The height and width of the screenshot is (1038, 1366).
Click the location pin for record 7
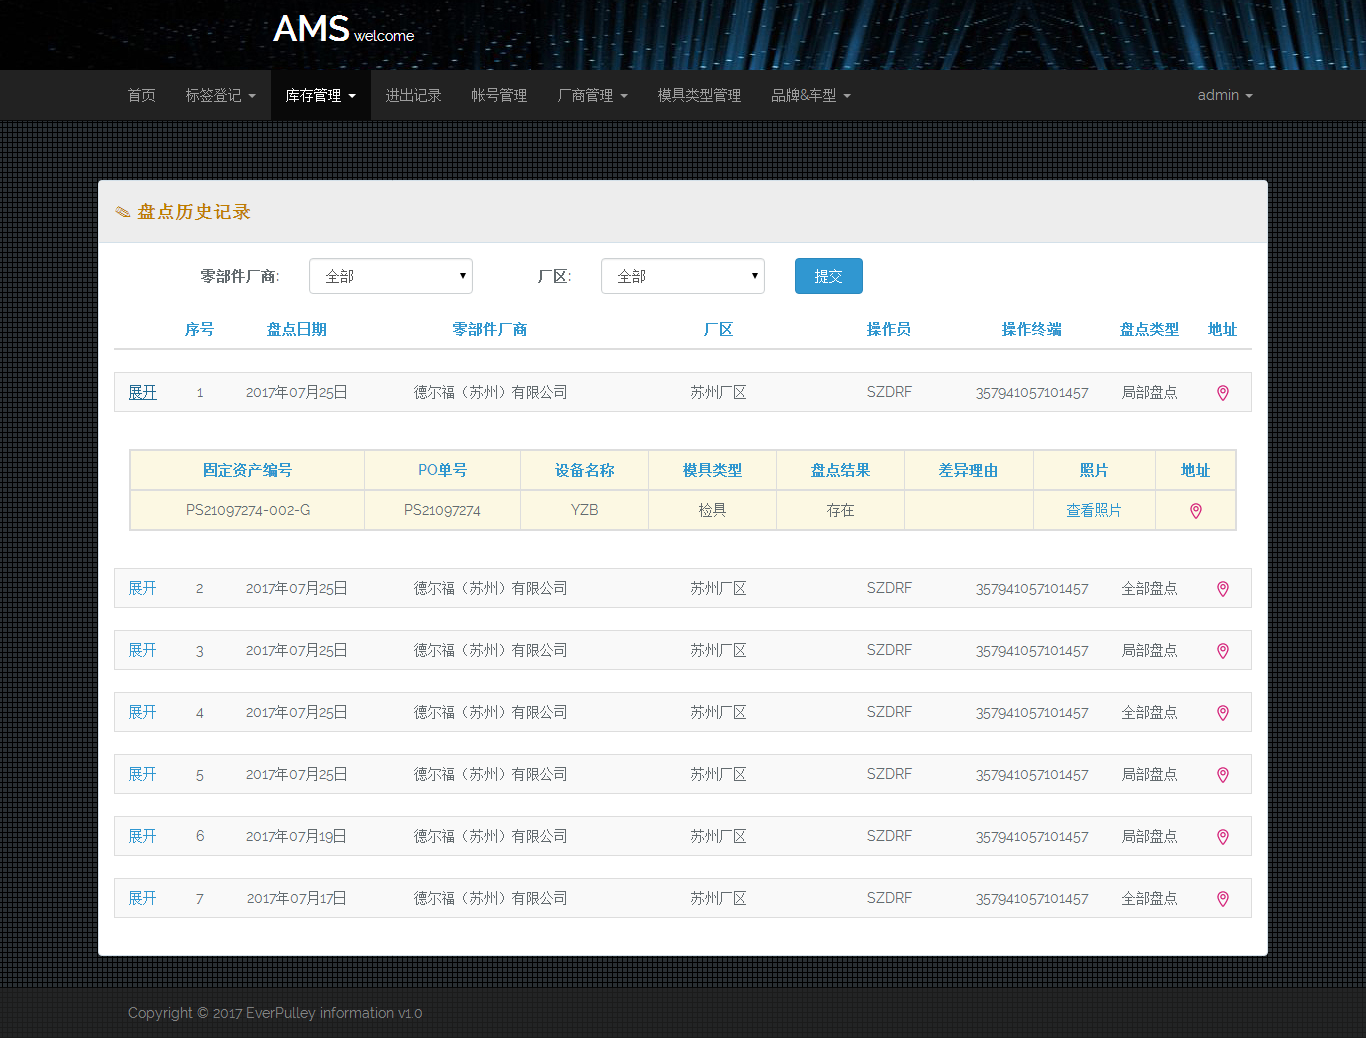1222,899
